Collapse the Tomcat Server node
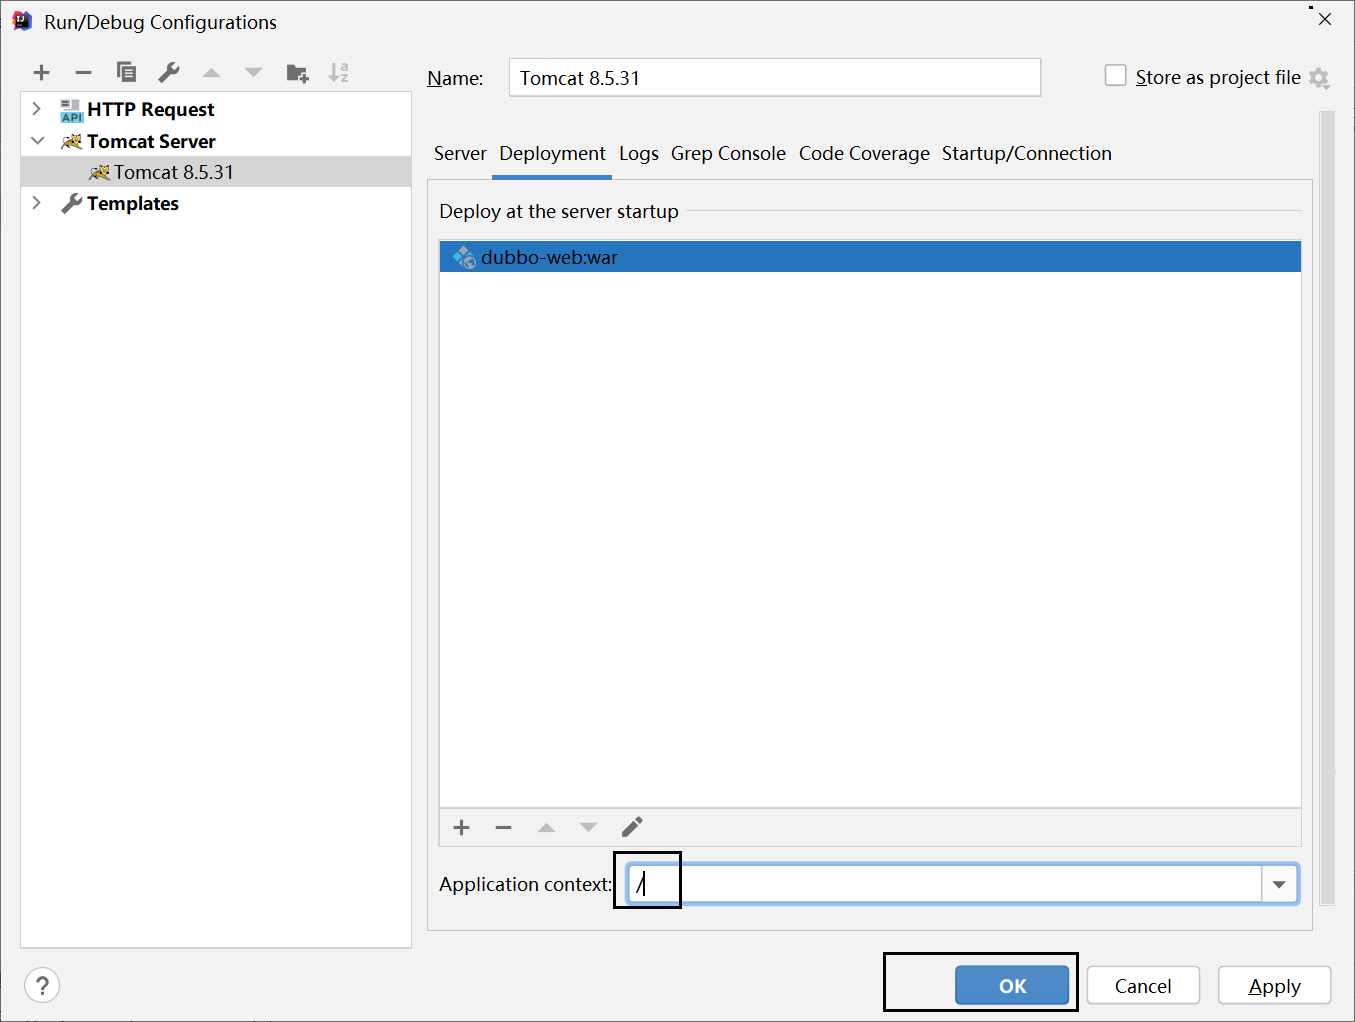1355x1022 pixels. point(37,141)
